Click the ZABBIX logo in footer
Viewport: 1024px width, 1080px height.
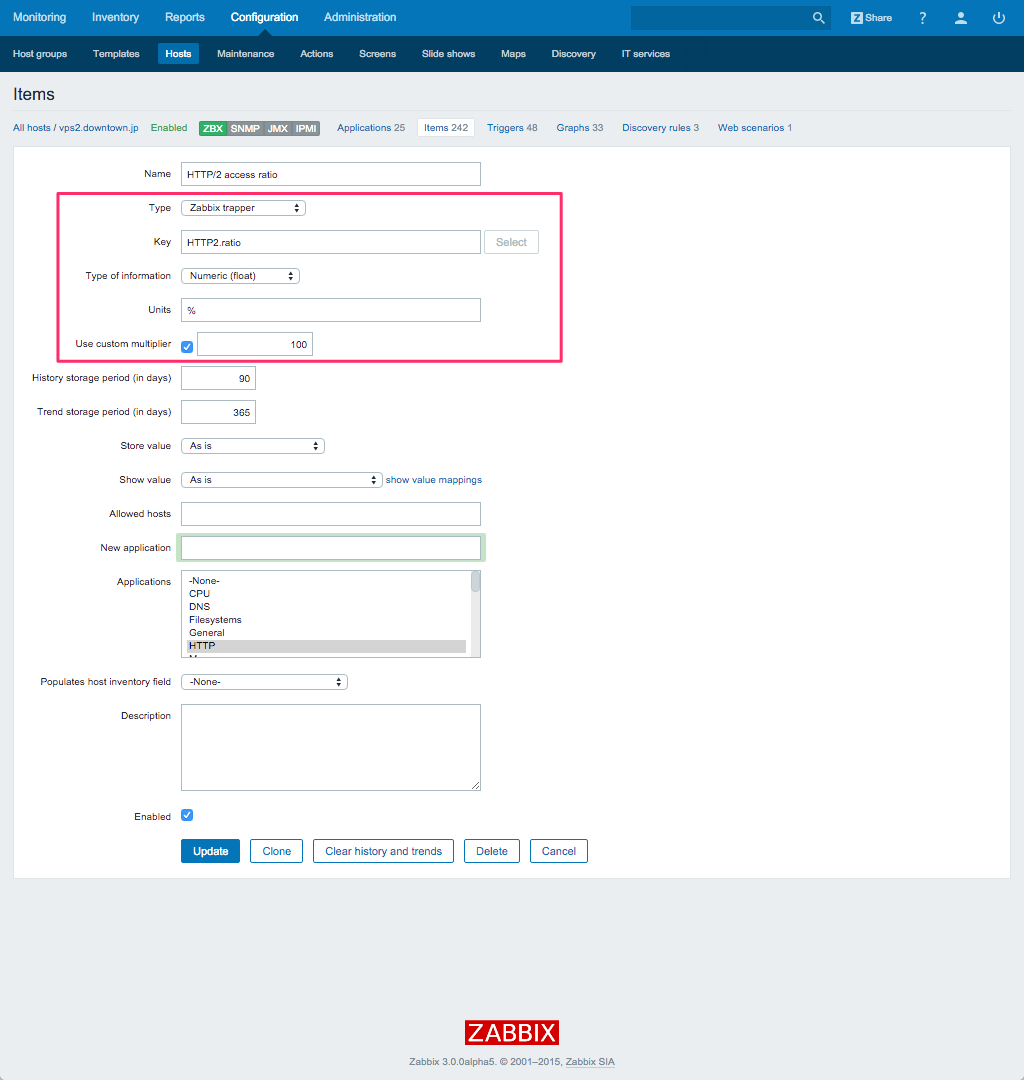tap(512, 1032)
